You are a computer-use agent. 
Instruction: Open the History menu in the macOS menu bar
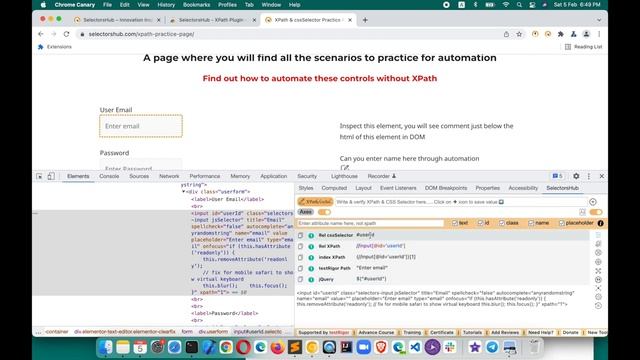[x=166, y=5]
